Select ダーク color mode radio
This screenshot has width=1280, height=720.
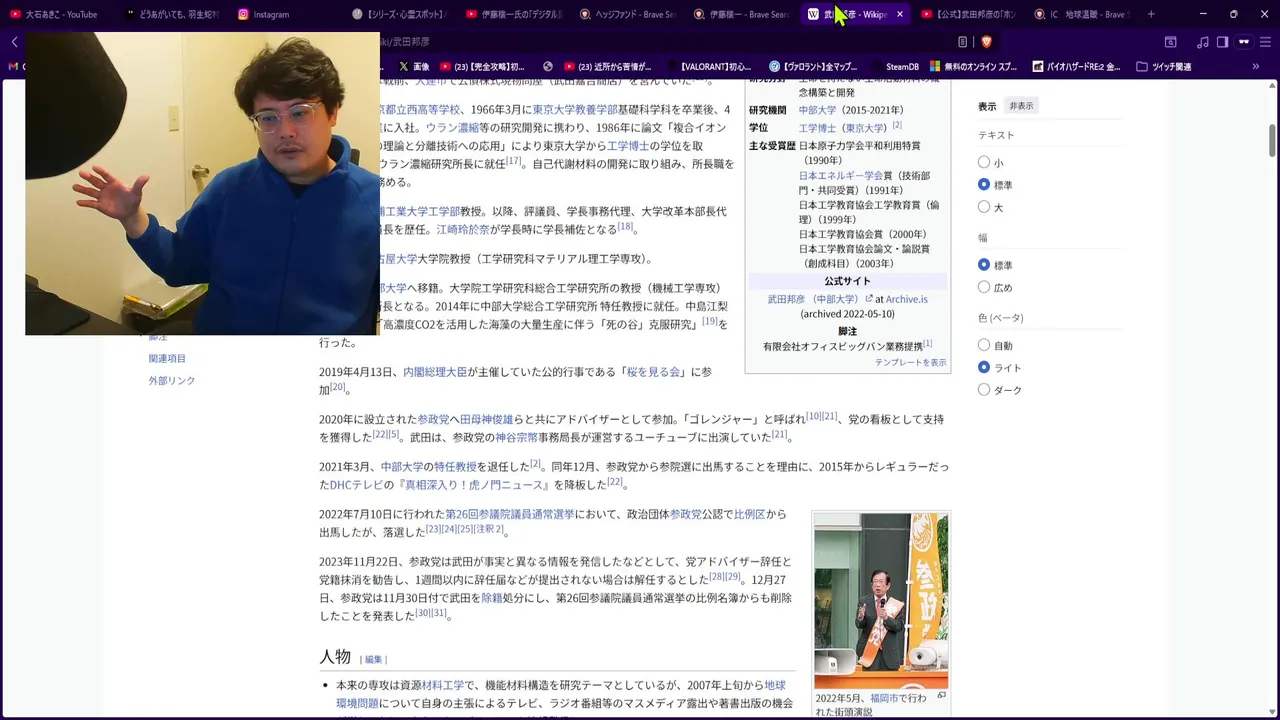coord(984,390)
